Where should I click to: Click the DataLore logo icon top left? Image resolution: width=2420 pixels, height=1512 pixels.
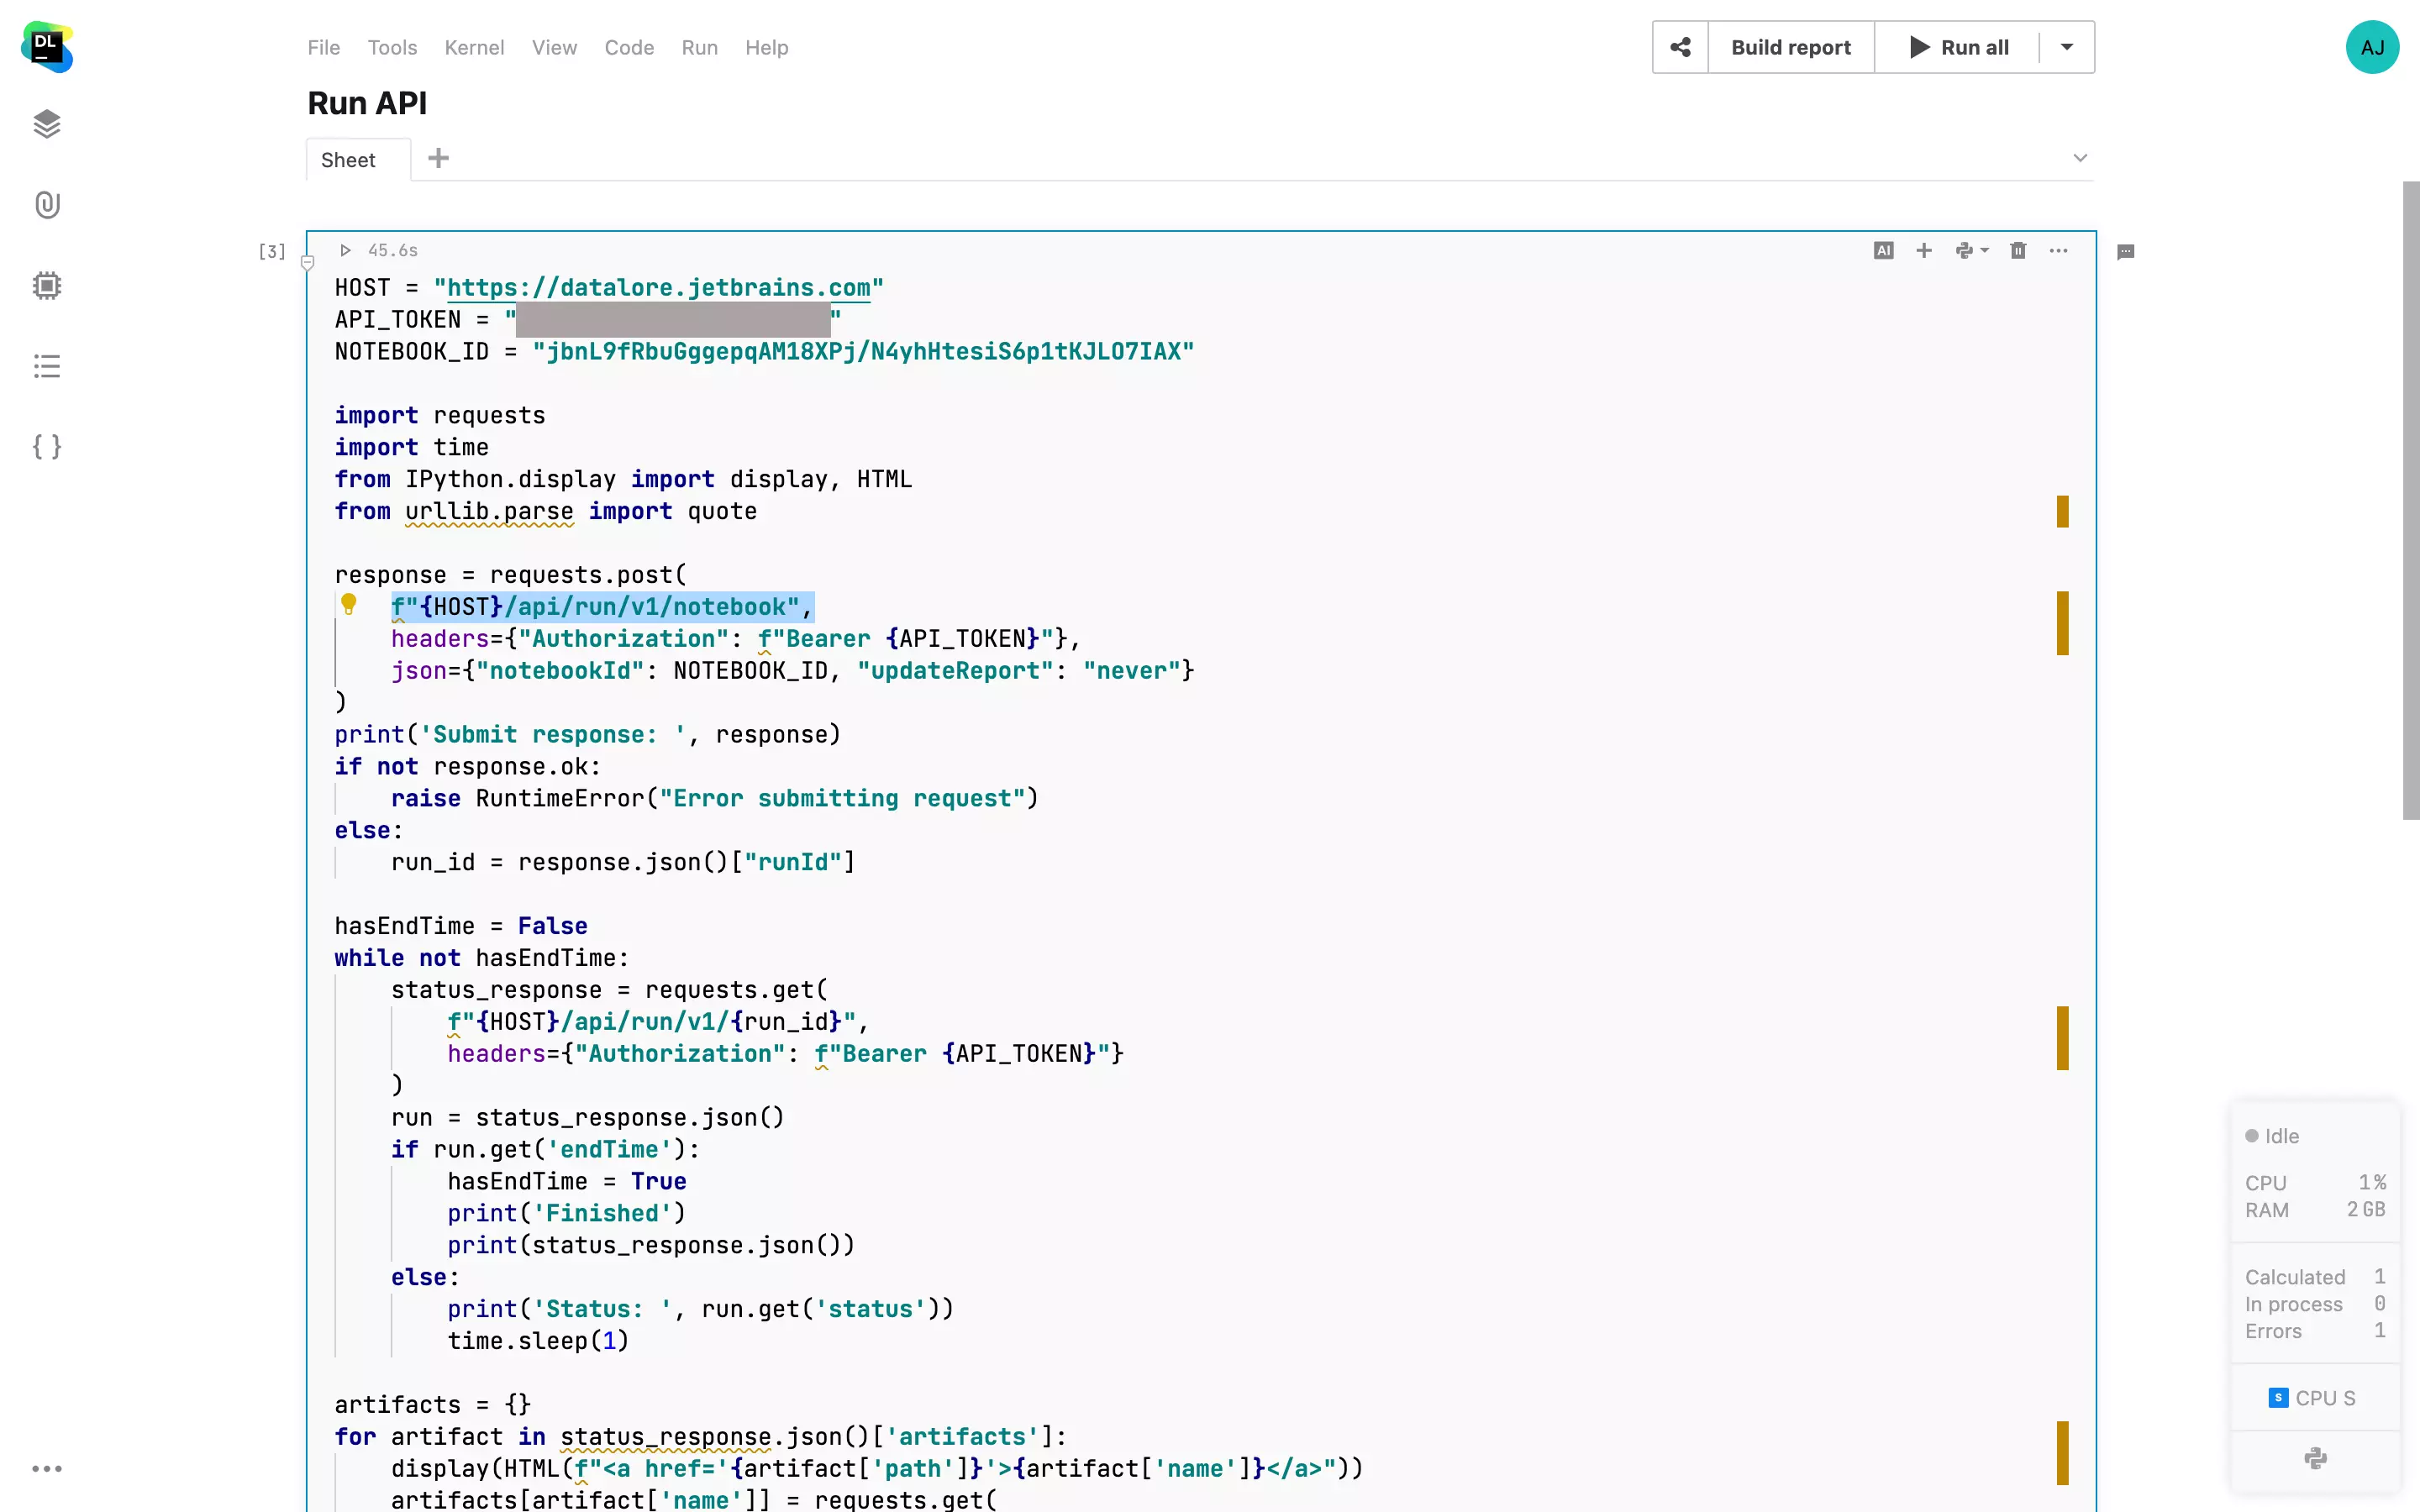(x=47, y=47)
